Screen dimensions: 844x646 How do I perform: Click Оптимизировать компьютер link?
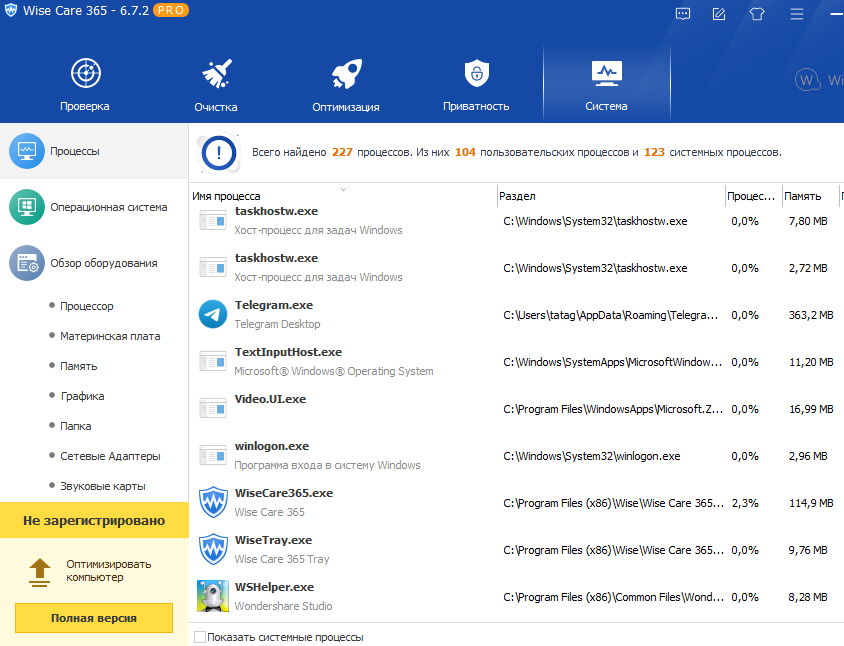(x=109, y=571)
